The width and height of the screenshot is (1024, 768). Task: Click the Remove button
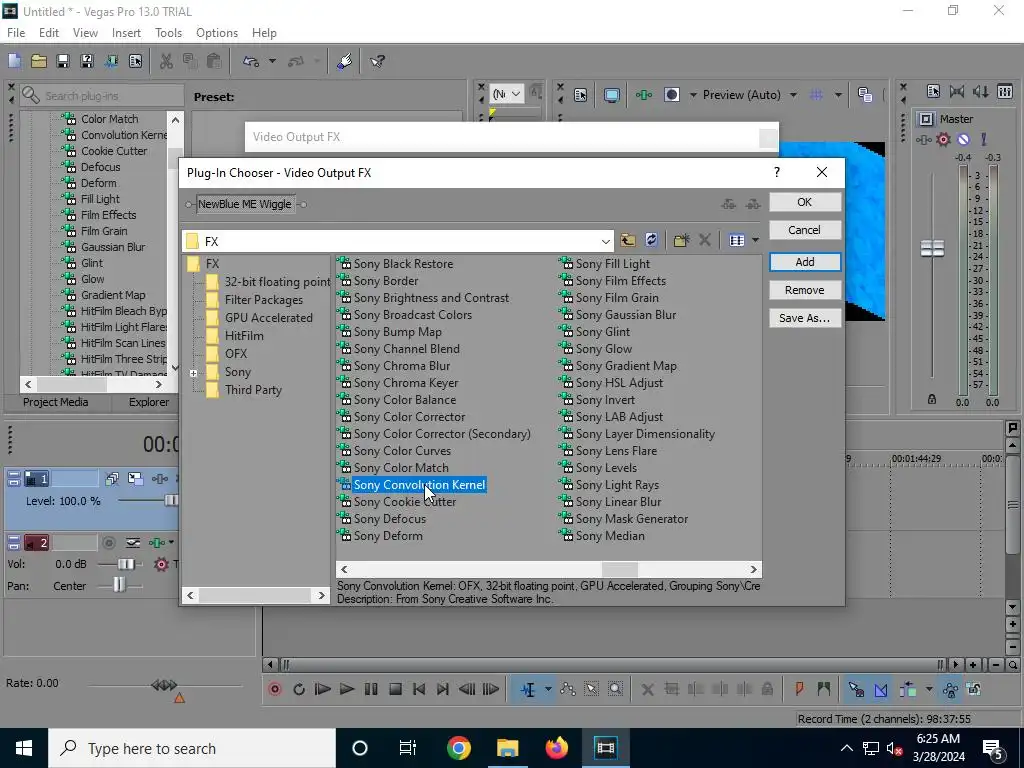pos(805,290)
